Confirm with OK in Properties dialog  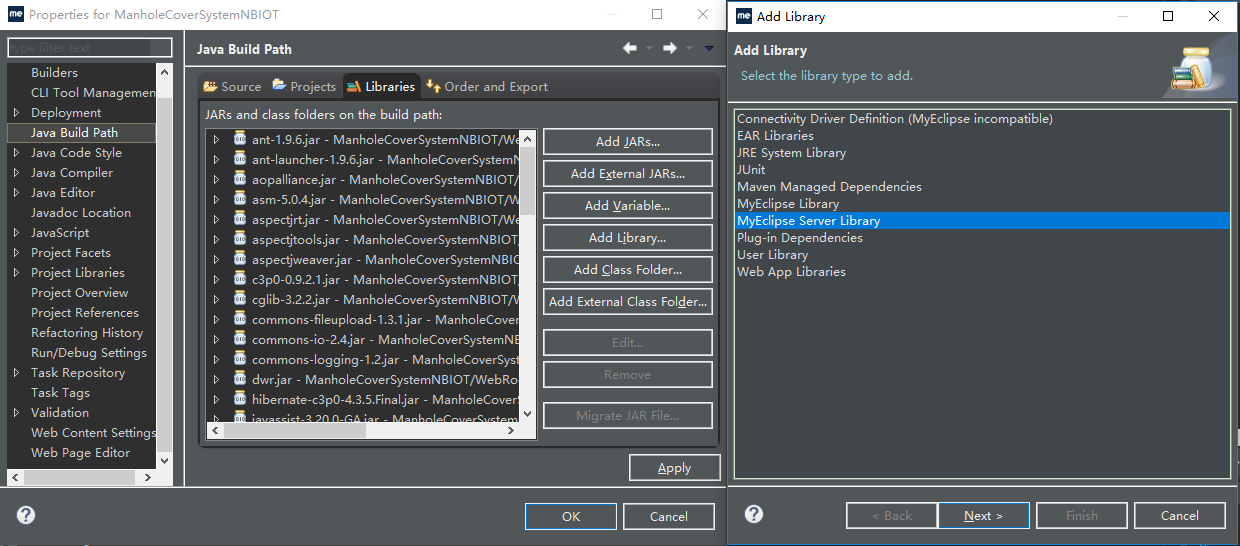click(x=570, y=516)
